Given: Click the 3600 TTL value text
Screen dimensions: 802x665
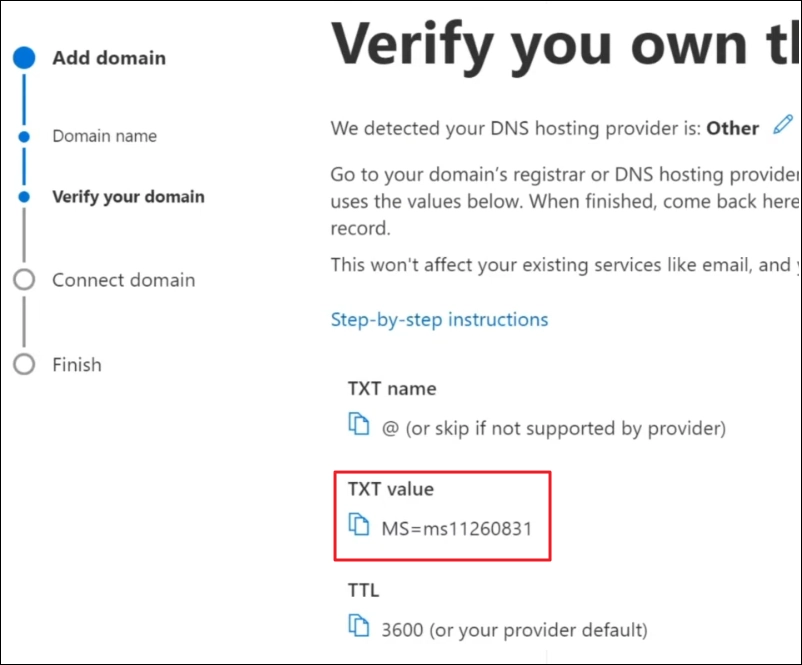Looking at the screenshot, I should (514, 630).
